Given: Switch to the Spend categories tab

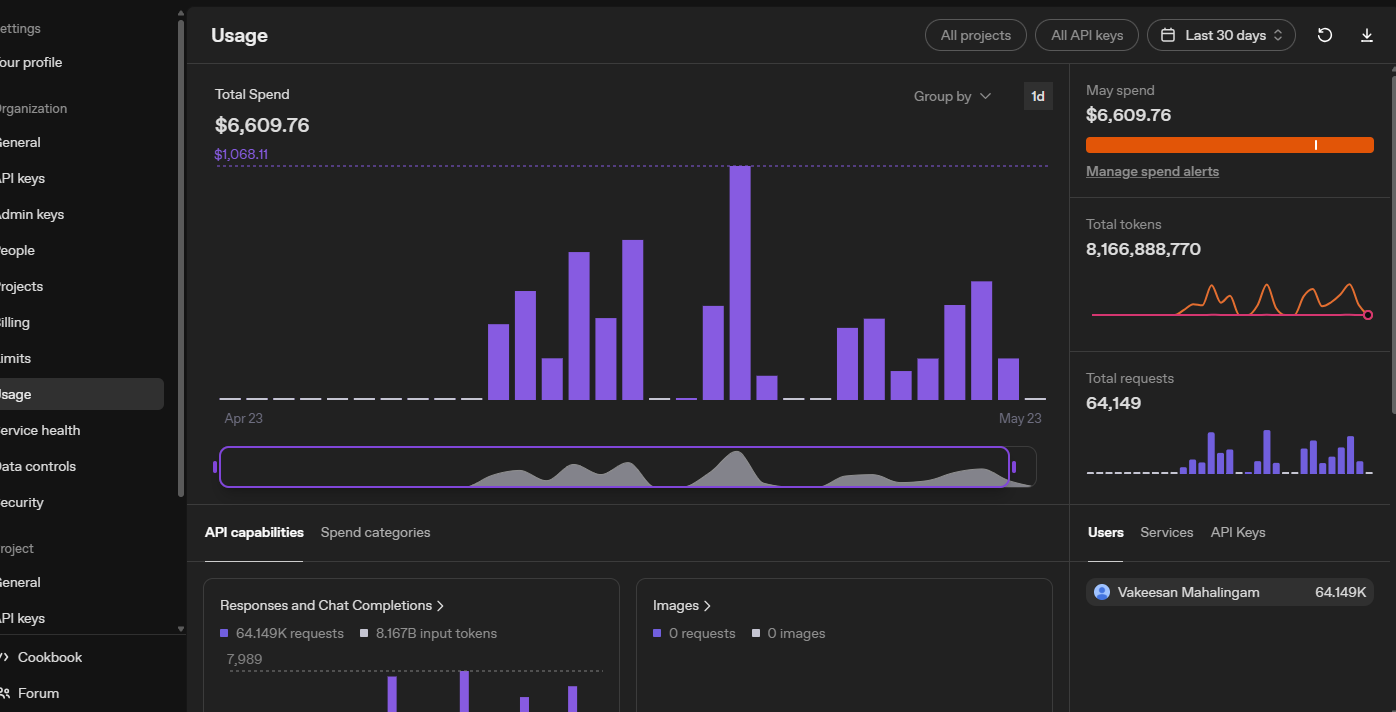Looking at the screenshot, I should tap(375, 532).
